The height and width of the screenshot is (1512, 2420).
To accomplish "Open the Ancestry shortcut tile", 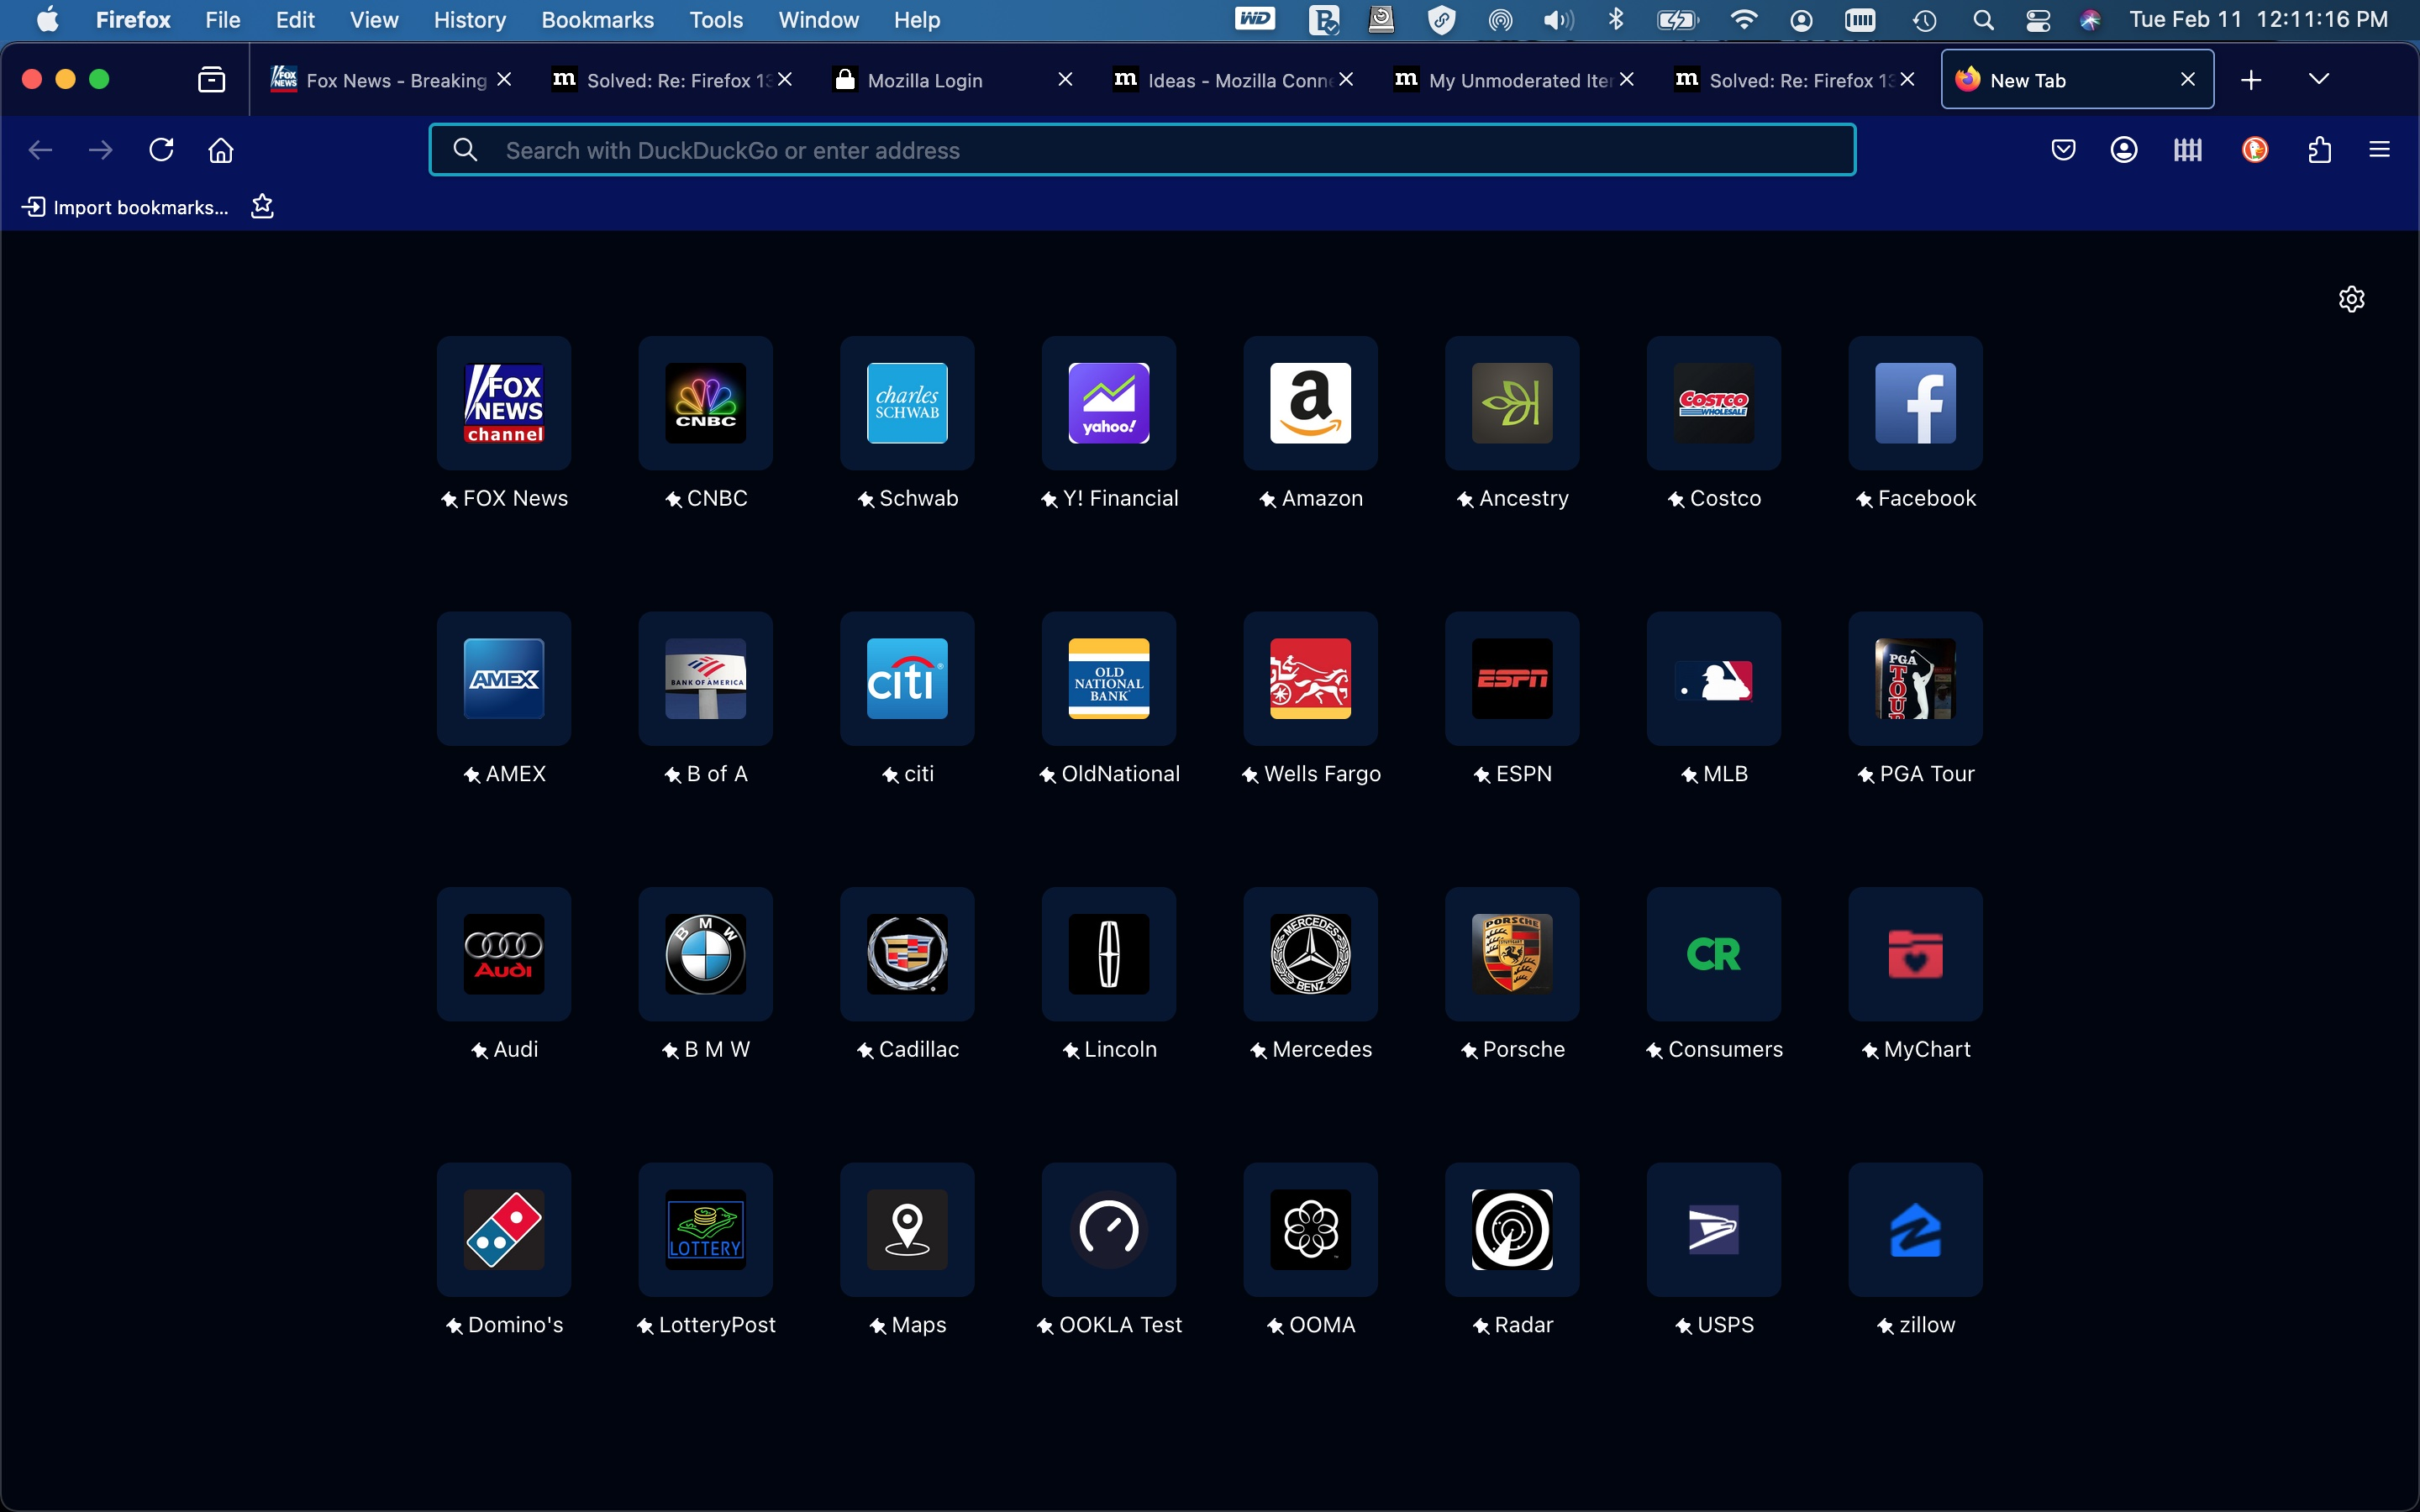I will pos(1512,403).
